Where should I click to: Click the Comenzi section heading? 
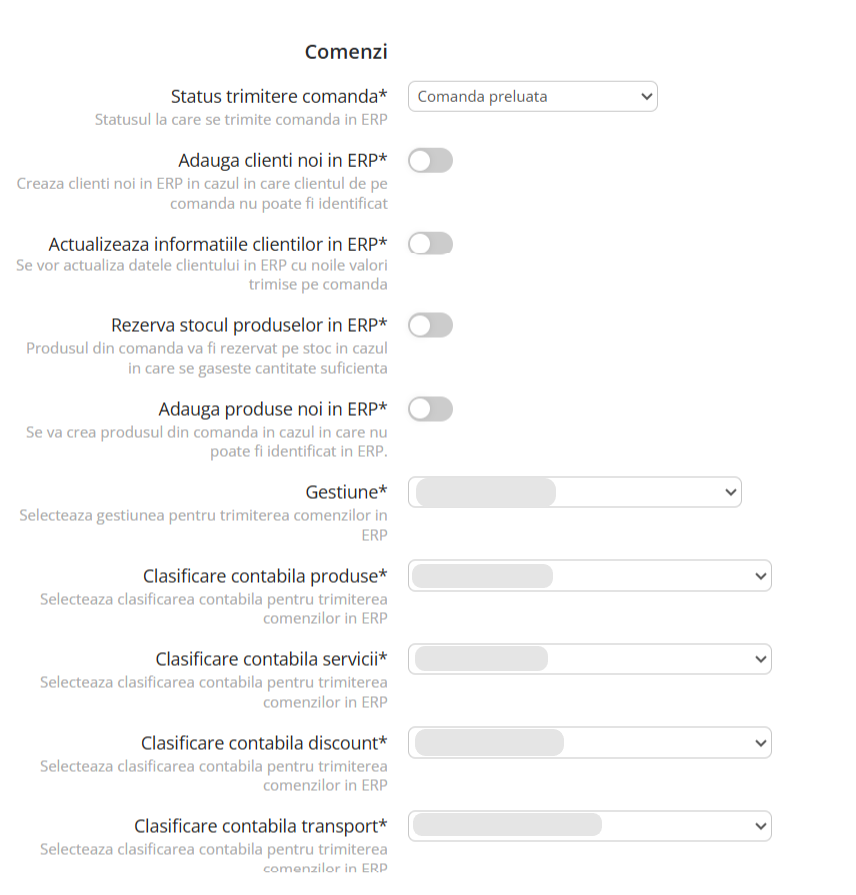click(x=346, y=52)
